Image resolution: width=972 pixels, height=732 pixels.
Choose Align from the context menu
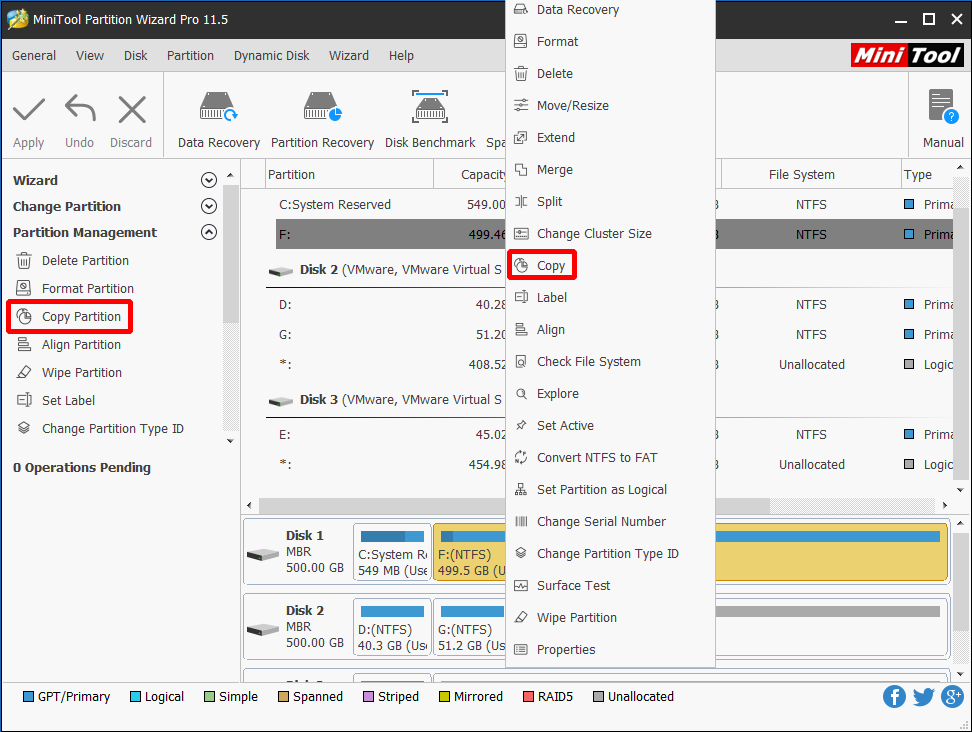tap(611, 330)
